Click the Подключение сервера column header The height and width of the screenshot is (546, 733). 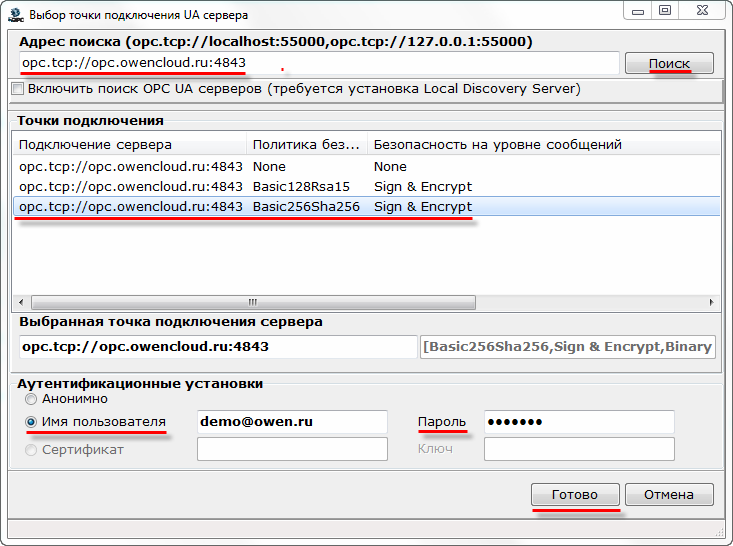[130, 145]
